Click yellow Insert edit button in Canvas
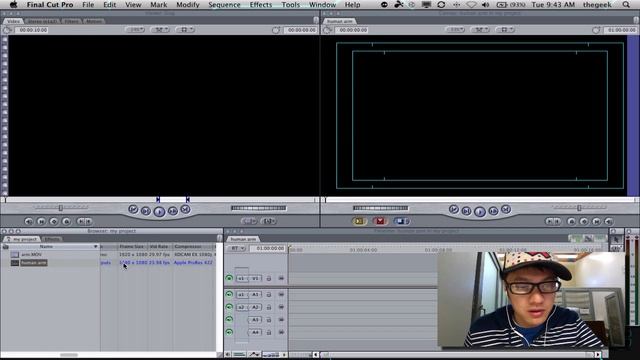This screenshot has width=640, height=360. [359, 221]
